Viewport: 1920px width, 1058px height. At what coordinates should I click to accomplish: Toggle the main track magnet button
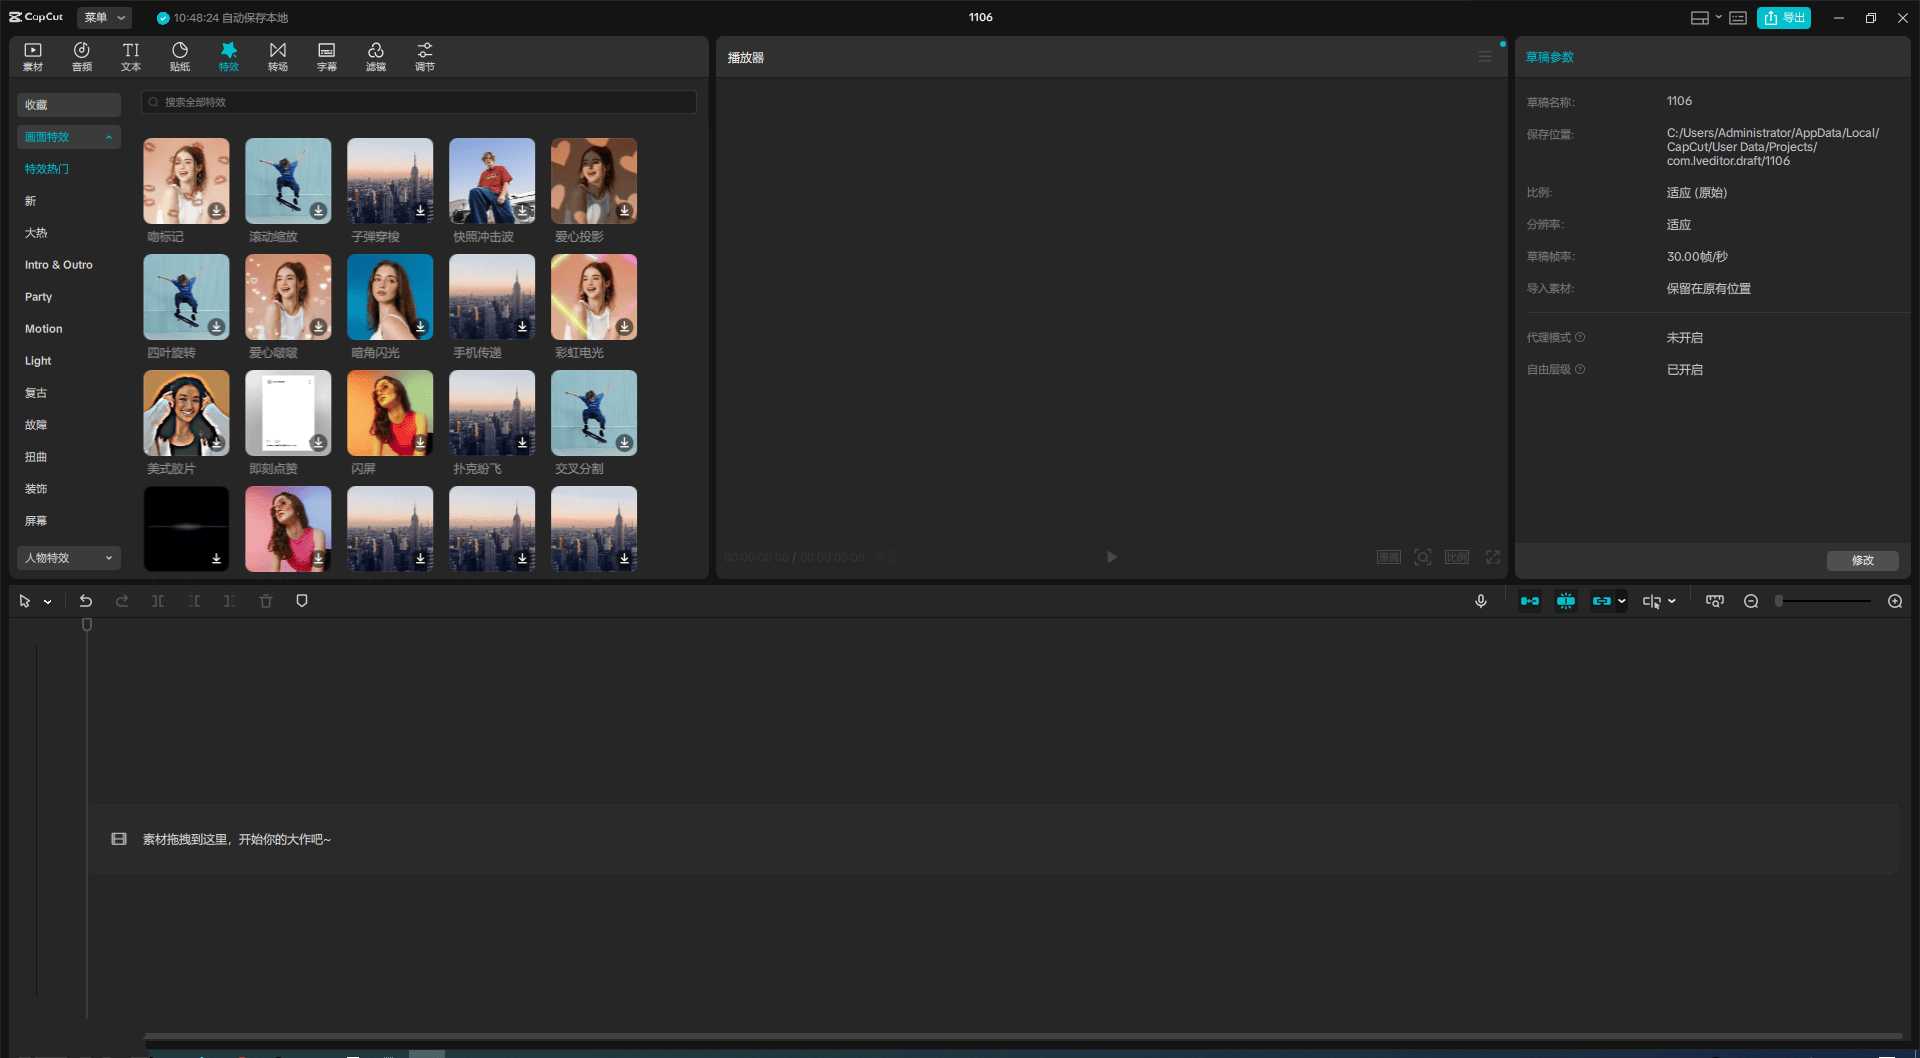point(1530,601)
